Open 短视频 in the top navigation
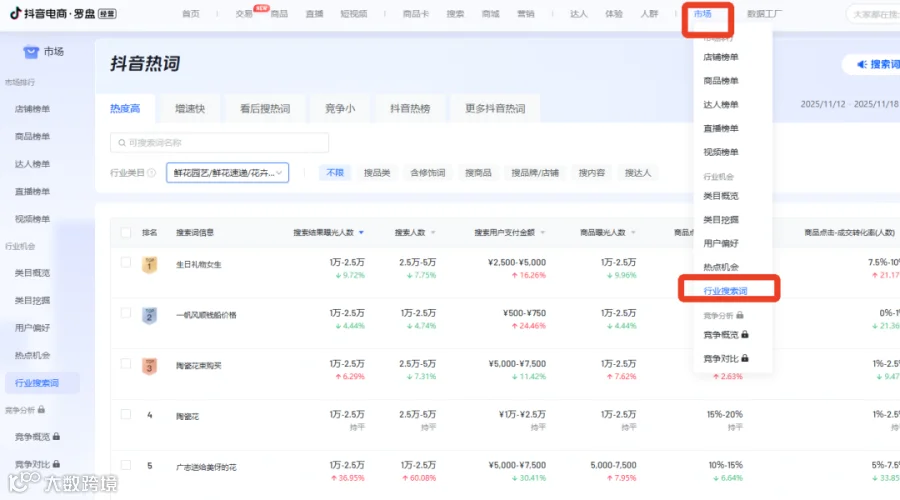Image resolution: width=900 pixels, height=500 pixels. tap(354, 14)
